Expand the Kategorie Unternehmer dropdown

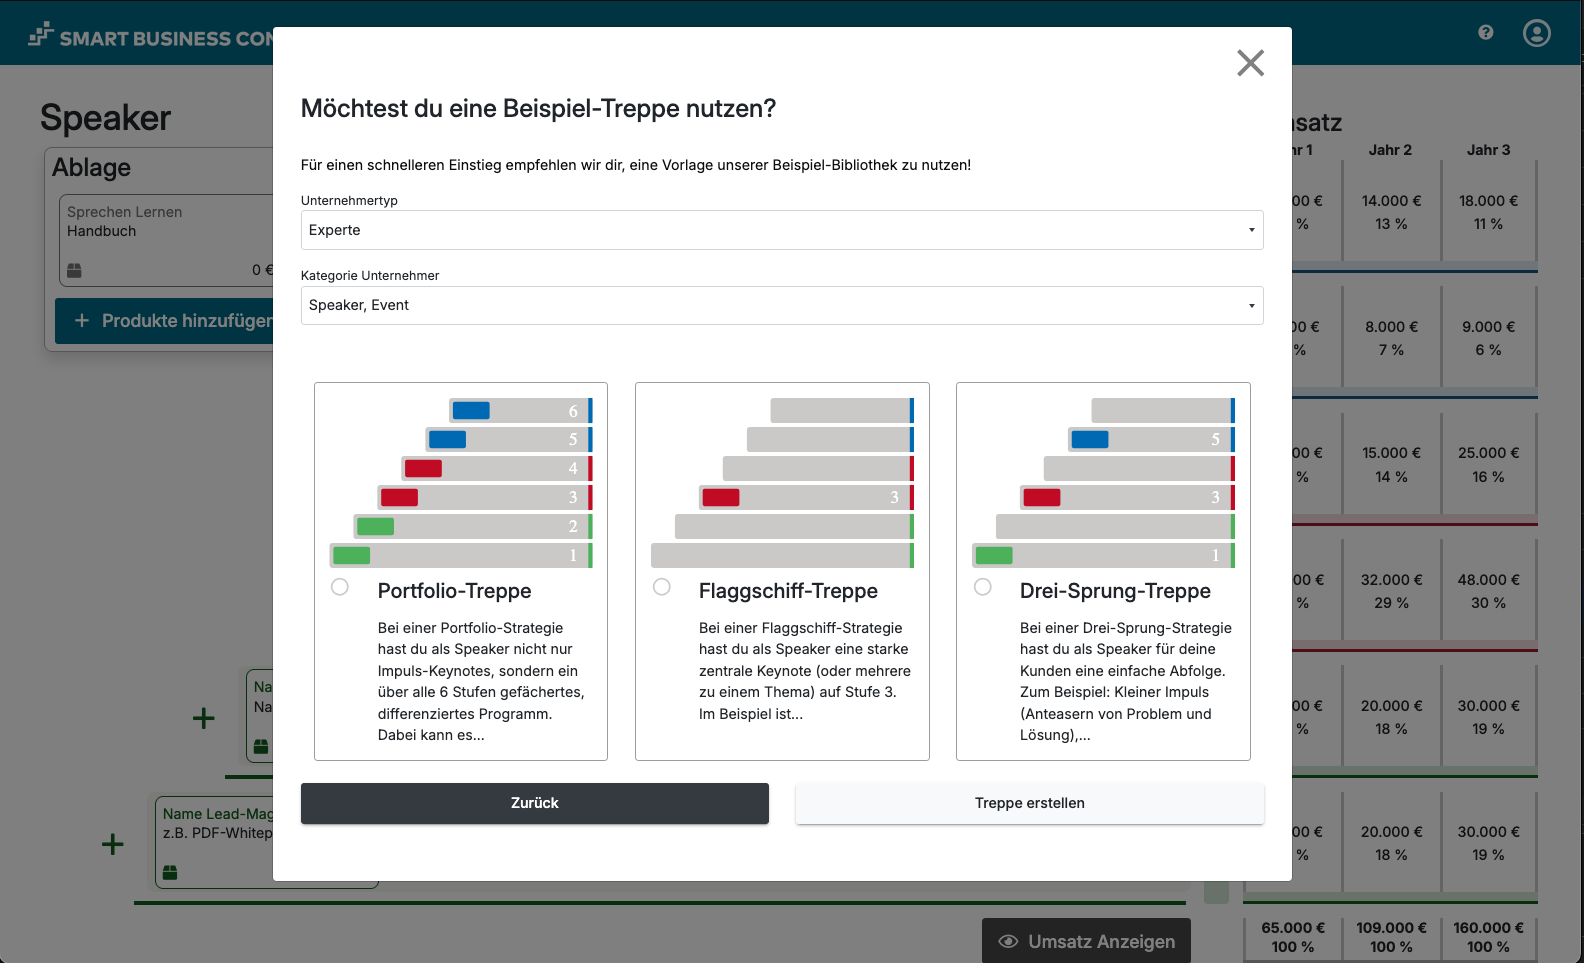pos(781,305)
